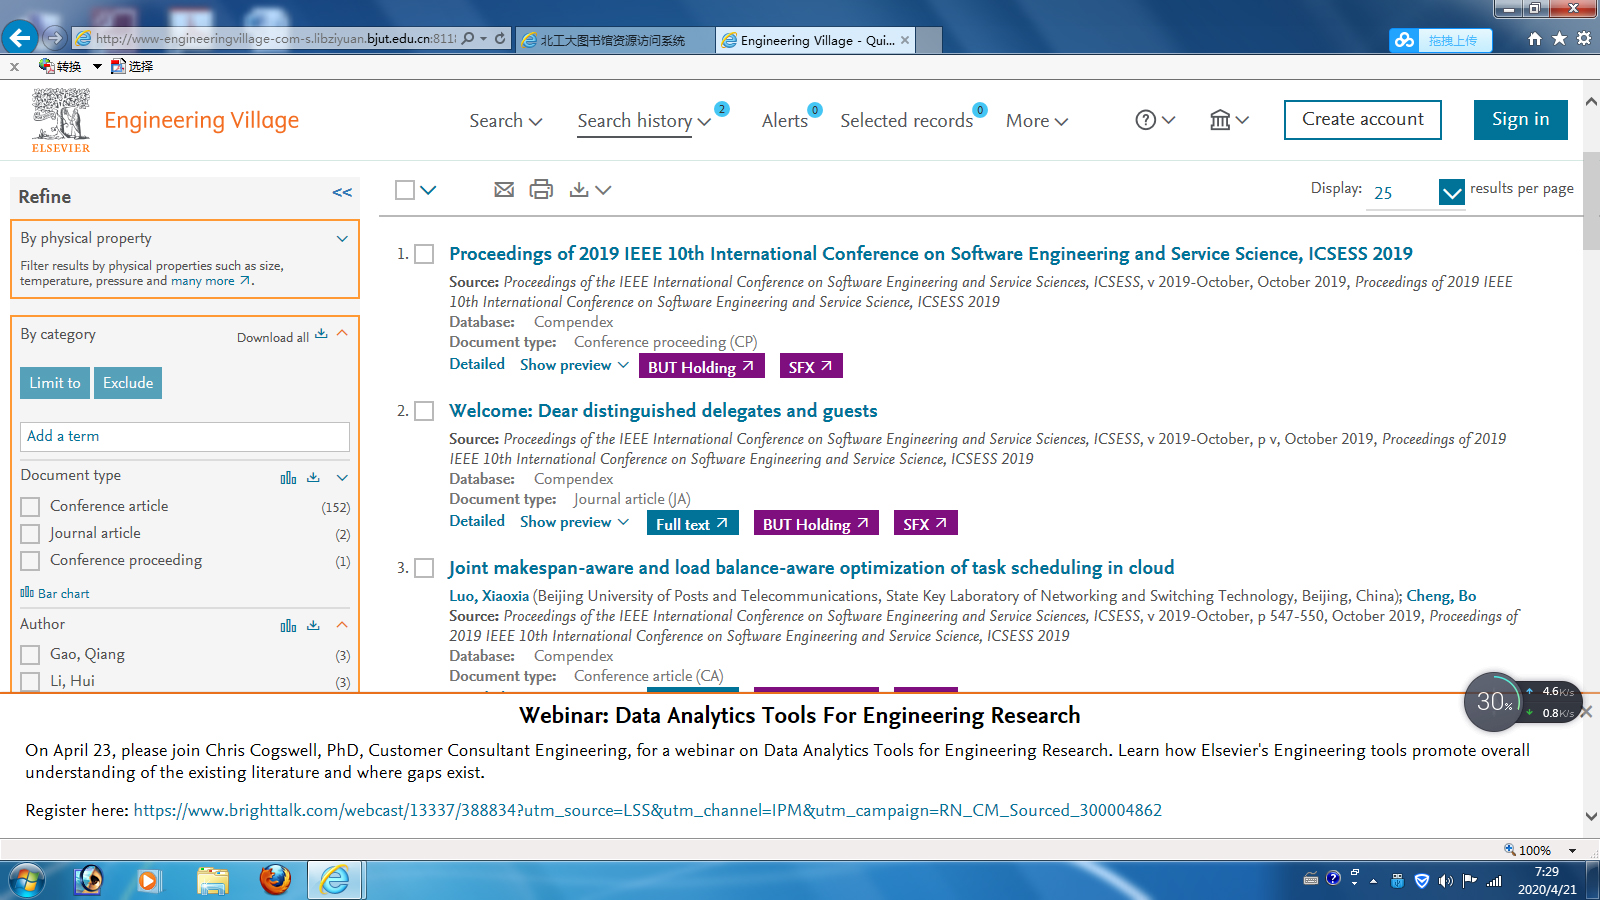The height and width of the screenshot is (900, 1600).
Task: Click the Sign in button
Action: coord(1520,119)
